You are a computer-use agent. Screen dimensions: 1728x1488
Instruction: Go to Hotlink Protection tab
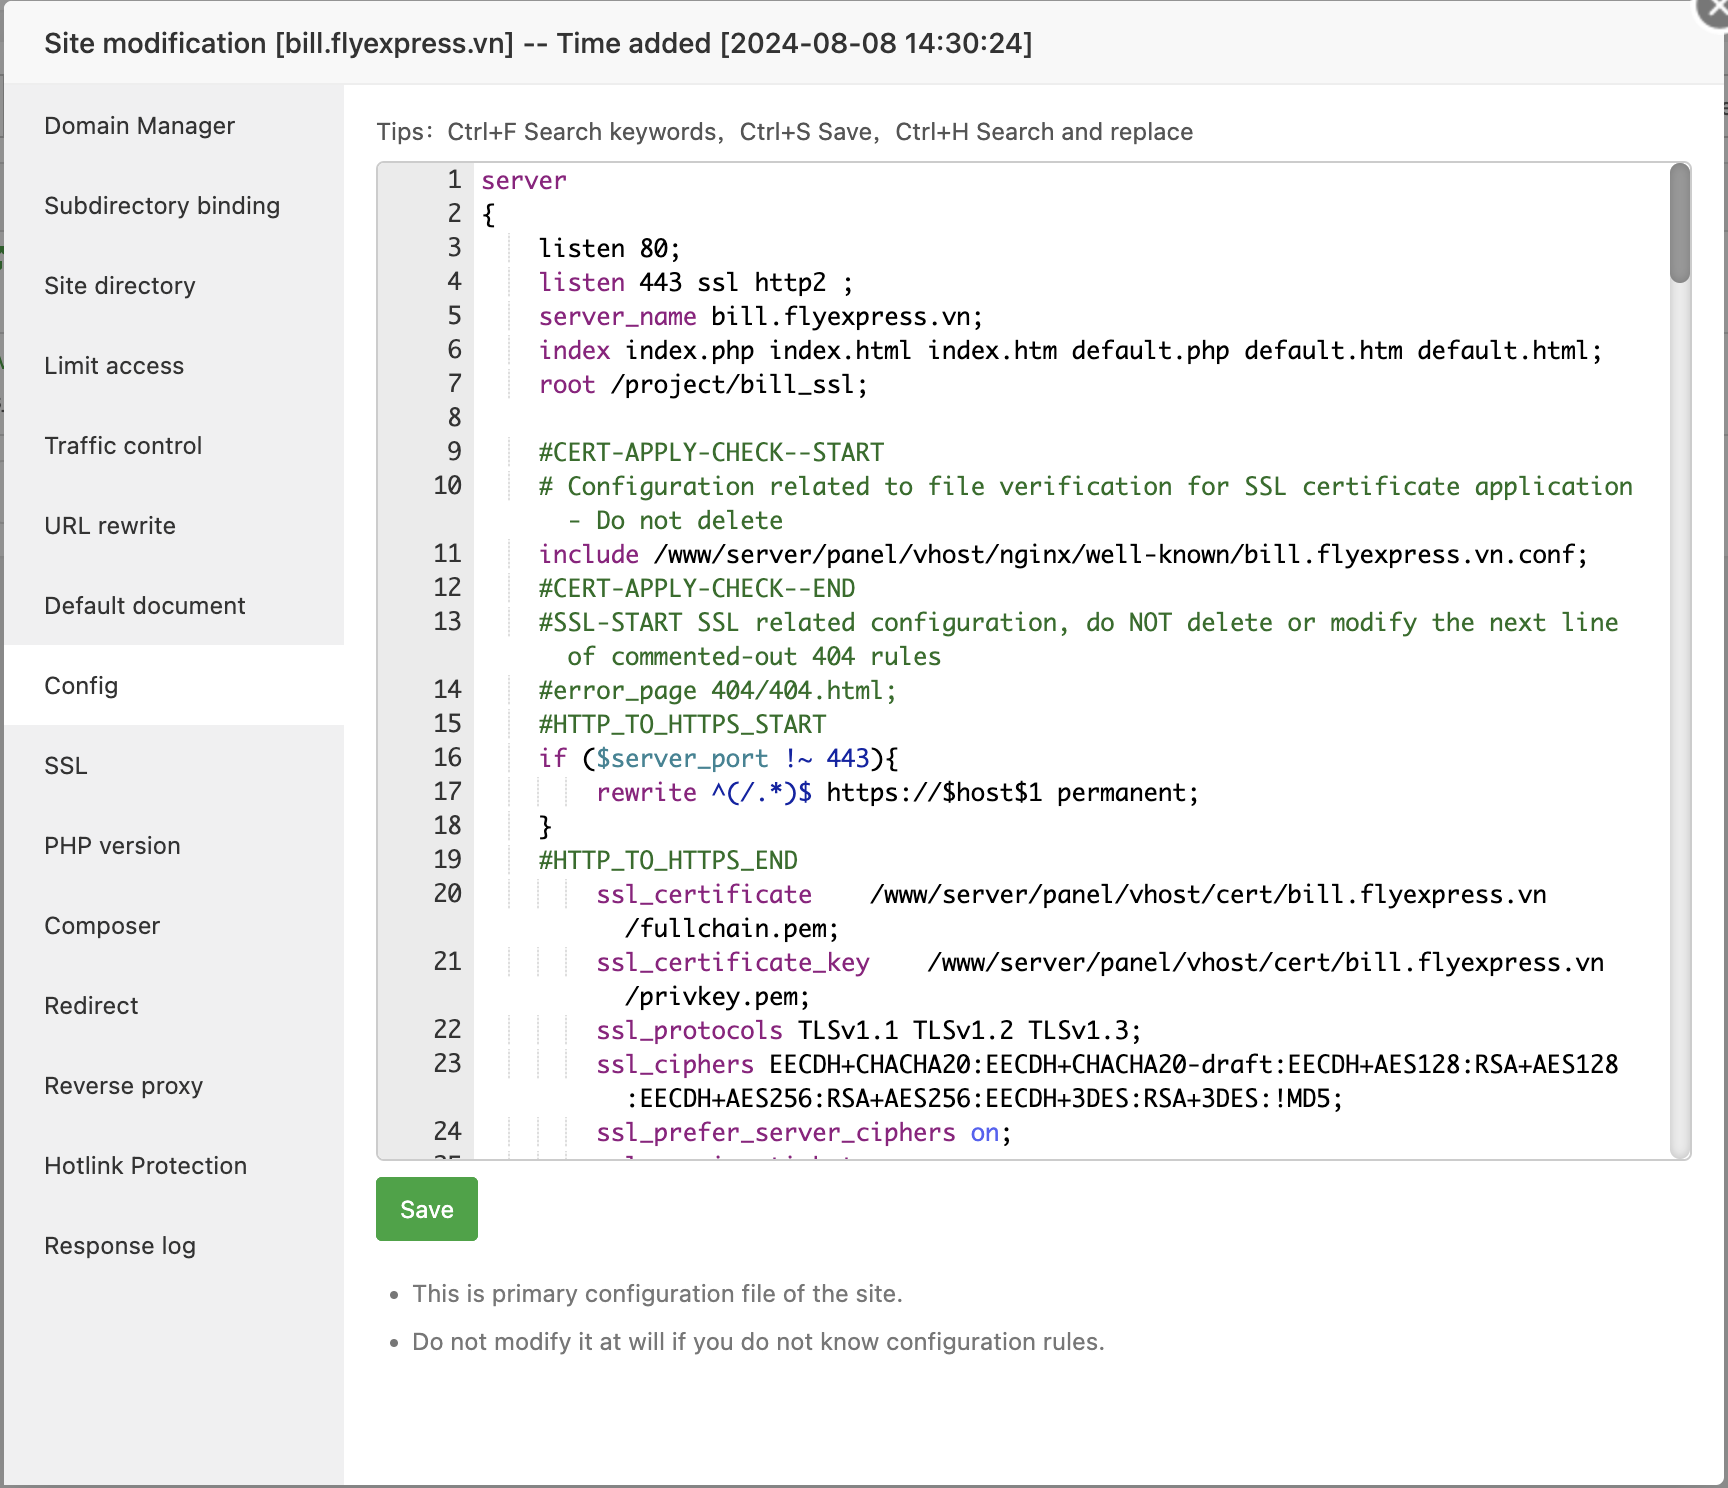(x=146, y=1166)
